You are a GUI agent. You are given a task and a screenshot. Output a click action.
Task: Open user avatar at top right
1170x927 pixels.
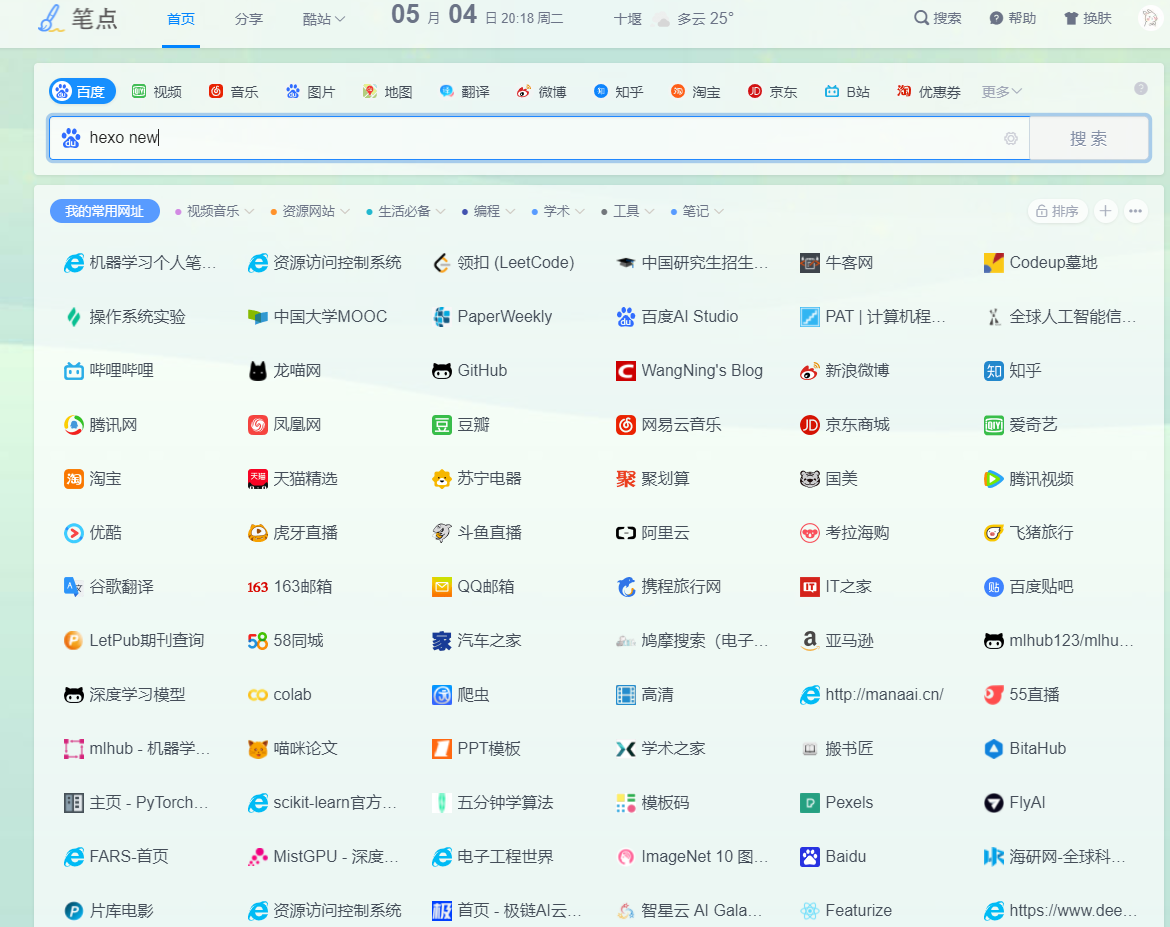pyautogui.click(x=1150, y=18)
